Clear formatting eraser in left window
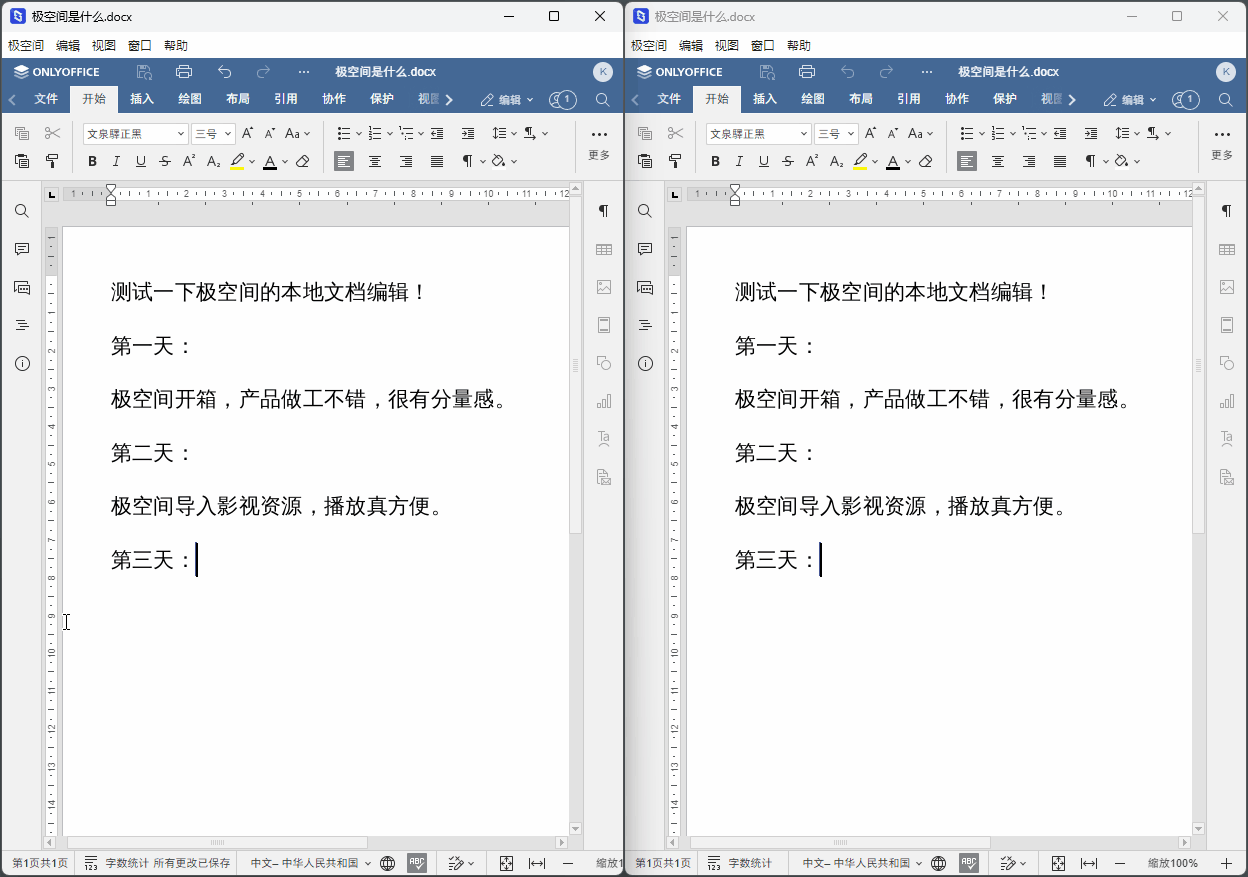Viewport: 1248px width, 877px height. pos(303,161)
